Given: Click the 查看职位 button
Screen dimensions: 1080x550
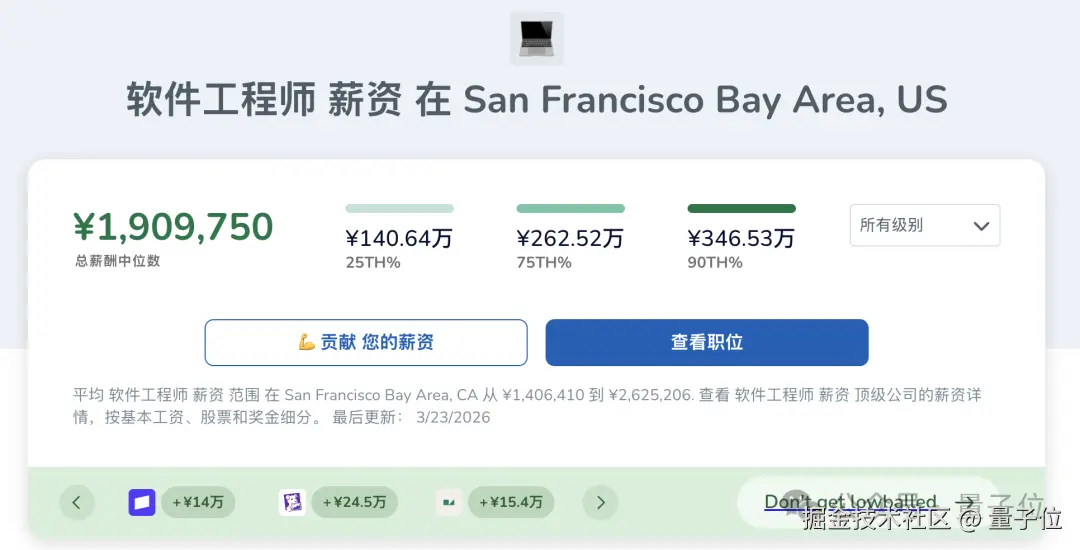Looking at the screenshot, I should [x=706, y=343].
